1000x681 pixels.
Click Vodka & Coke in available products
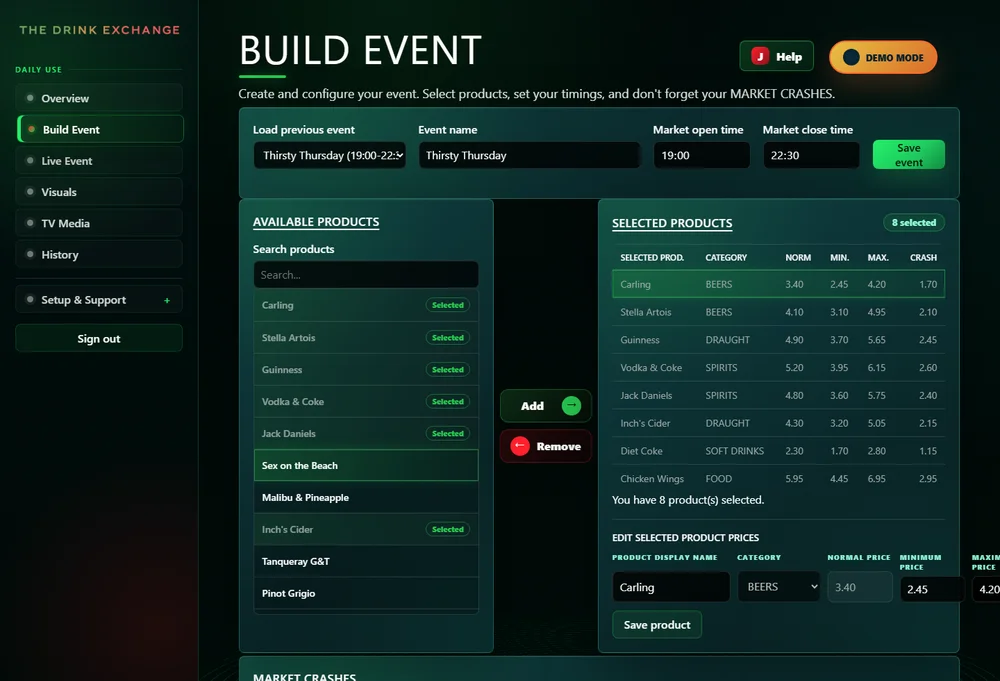(x=366, y=401)
